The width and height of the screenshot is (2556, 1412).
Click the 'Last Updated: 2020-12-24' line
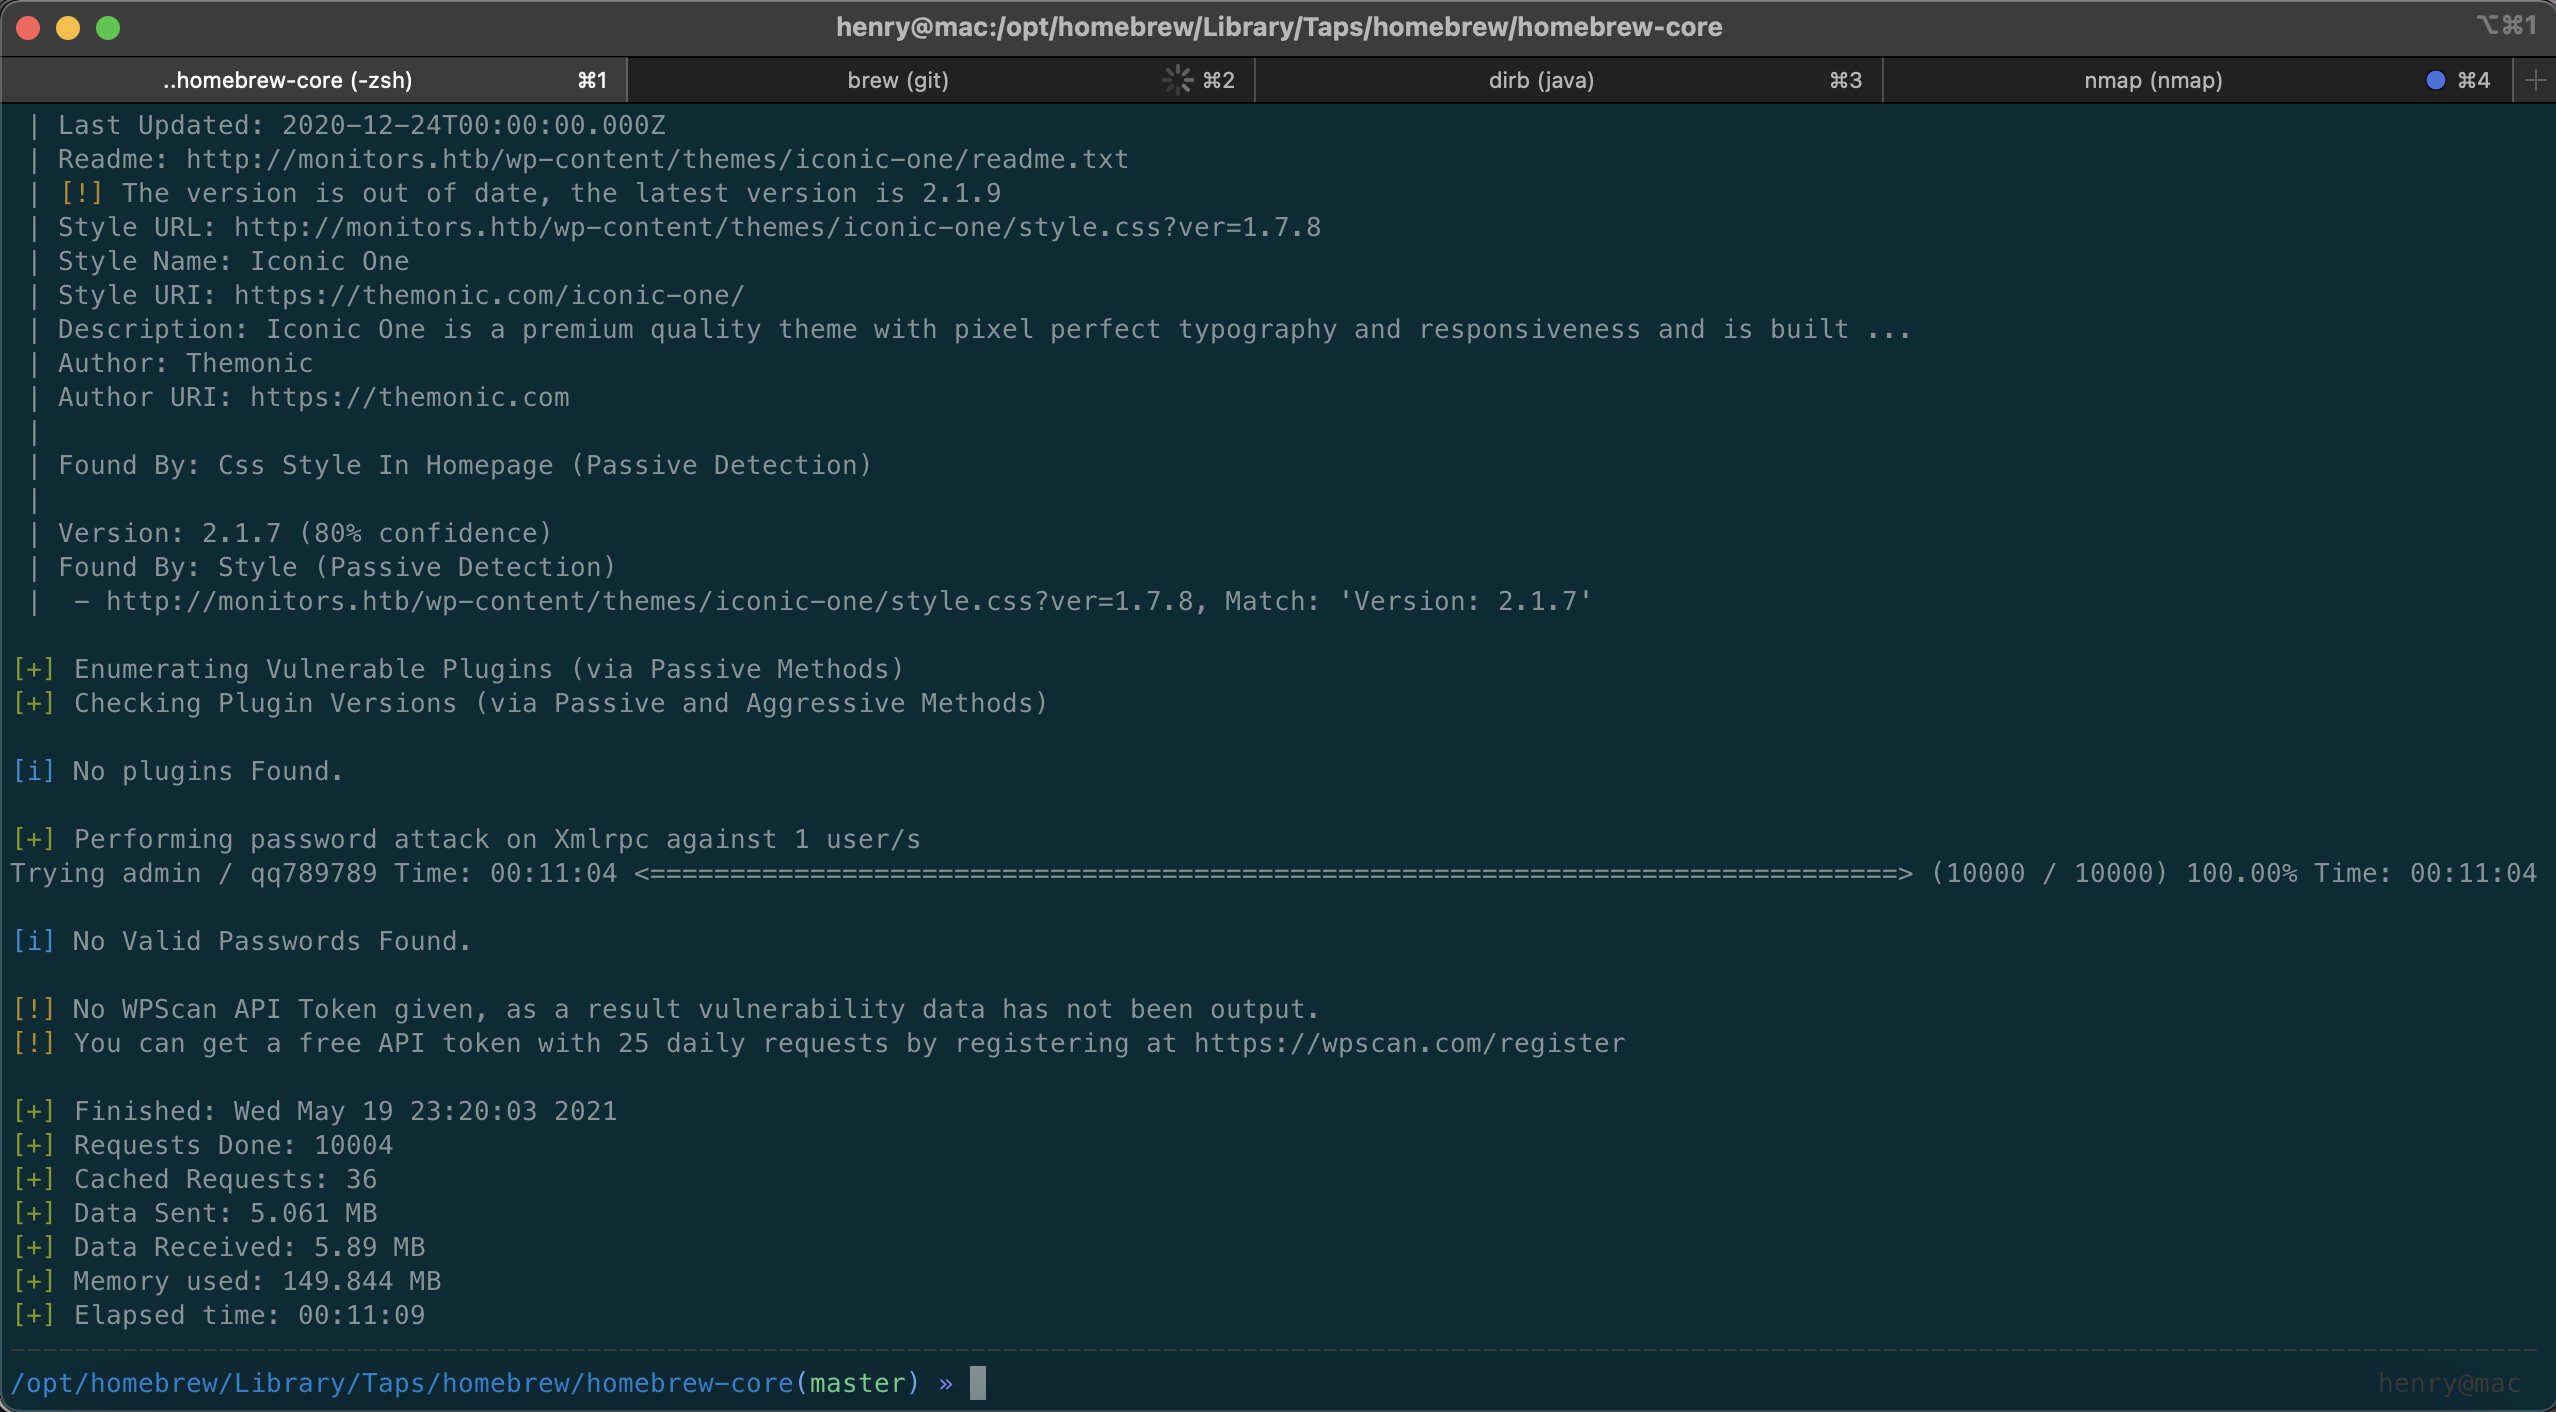click(362, 125)
